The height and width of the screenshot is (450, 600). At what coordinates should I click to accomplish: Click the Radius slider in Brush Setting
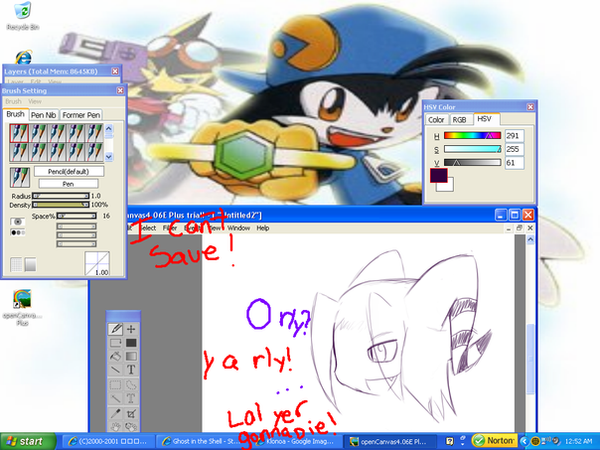pyautogui.click(x=60, y=196)
